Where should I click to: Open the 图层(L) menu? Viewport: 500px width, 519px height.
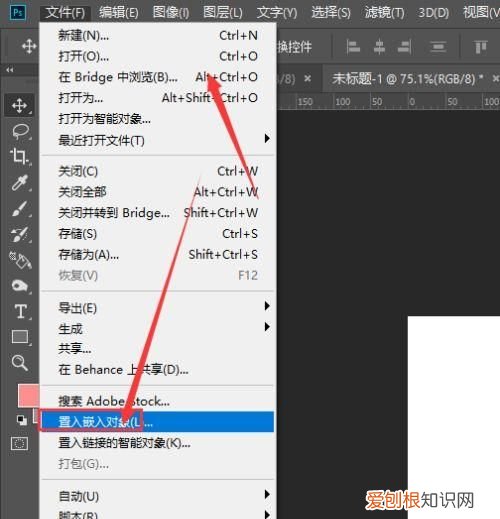223,13
